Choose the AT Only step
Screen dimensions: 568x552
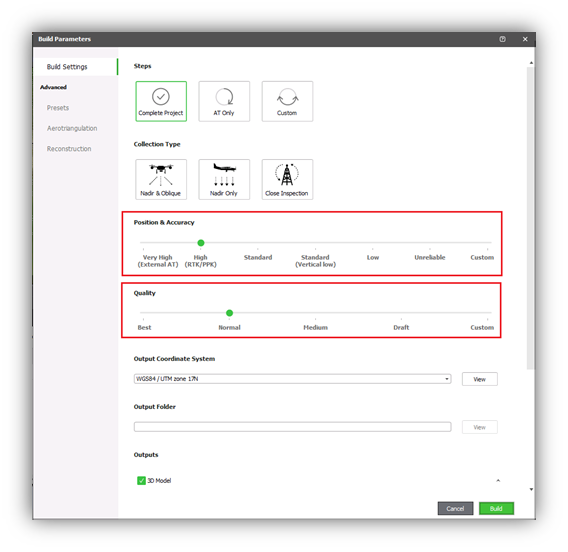coord(224,101)
